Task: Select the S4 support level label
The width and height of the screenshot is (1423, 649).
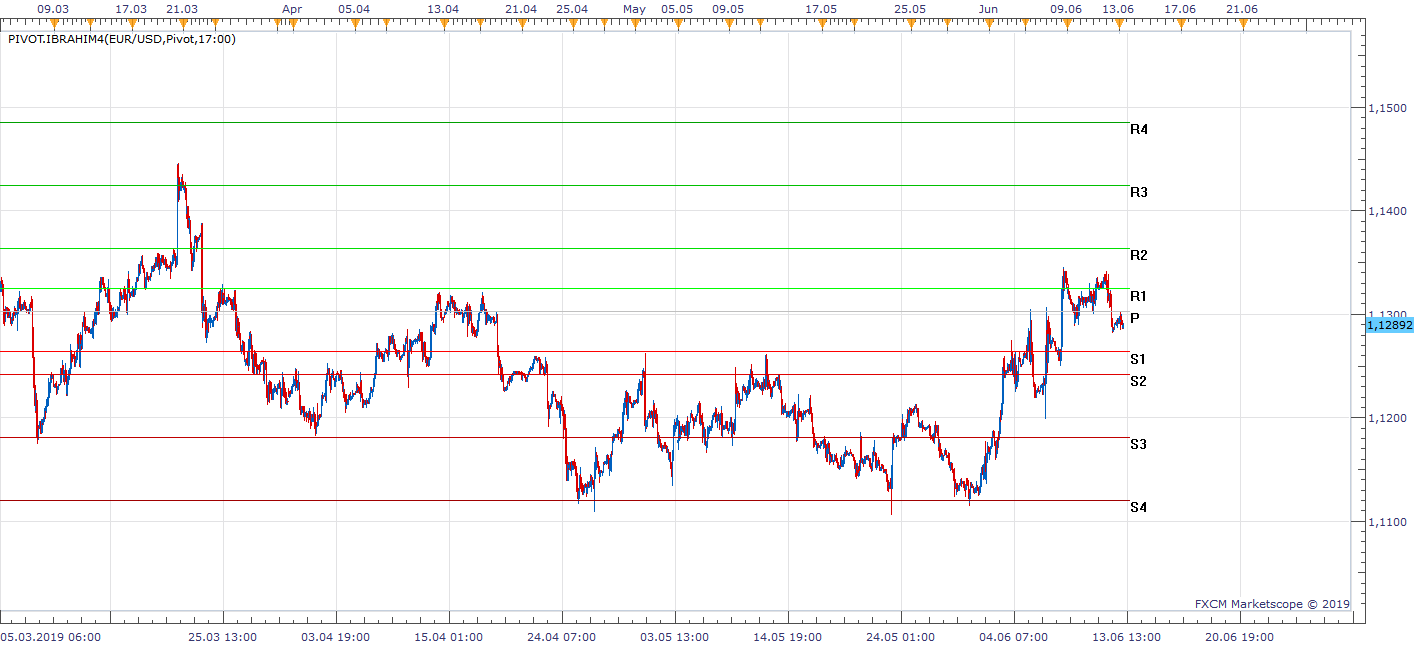Action: click(x=1139, y=507)
